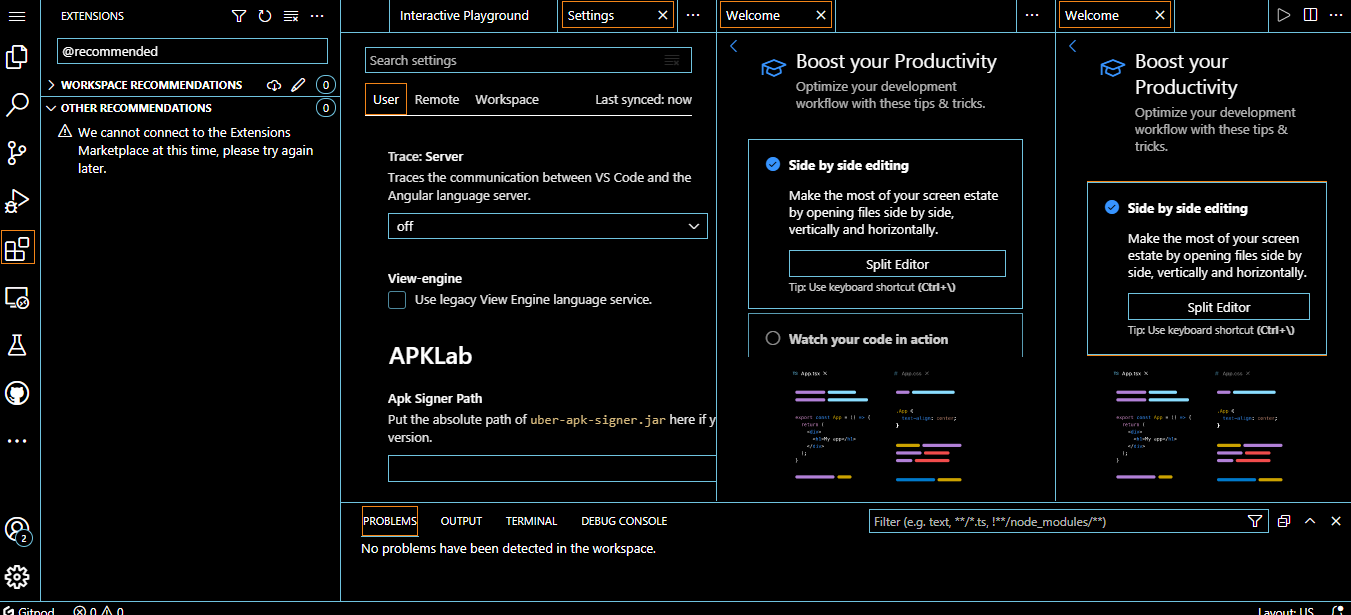
Task: Click Split Editor button in middle Welcome
Action: pyautogui.click(x=897, y=264)
